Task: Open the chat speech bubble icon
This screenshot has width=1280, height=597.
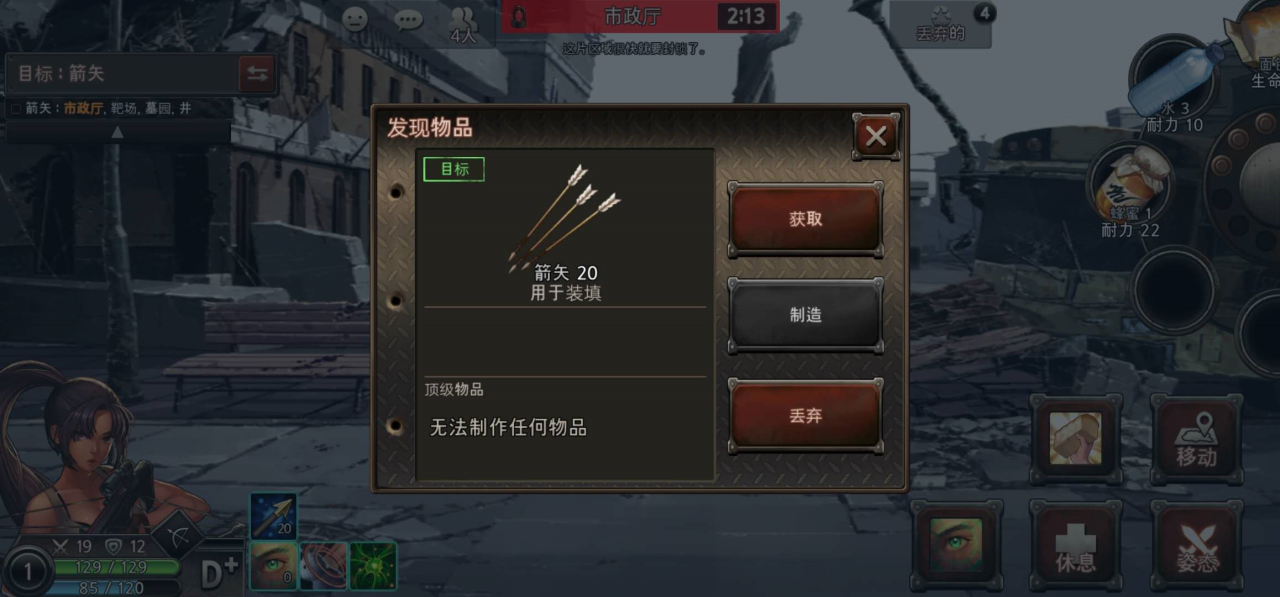Action: [x=408, y=19]
